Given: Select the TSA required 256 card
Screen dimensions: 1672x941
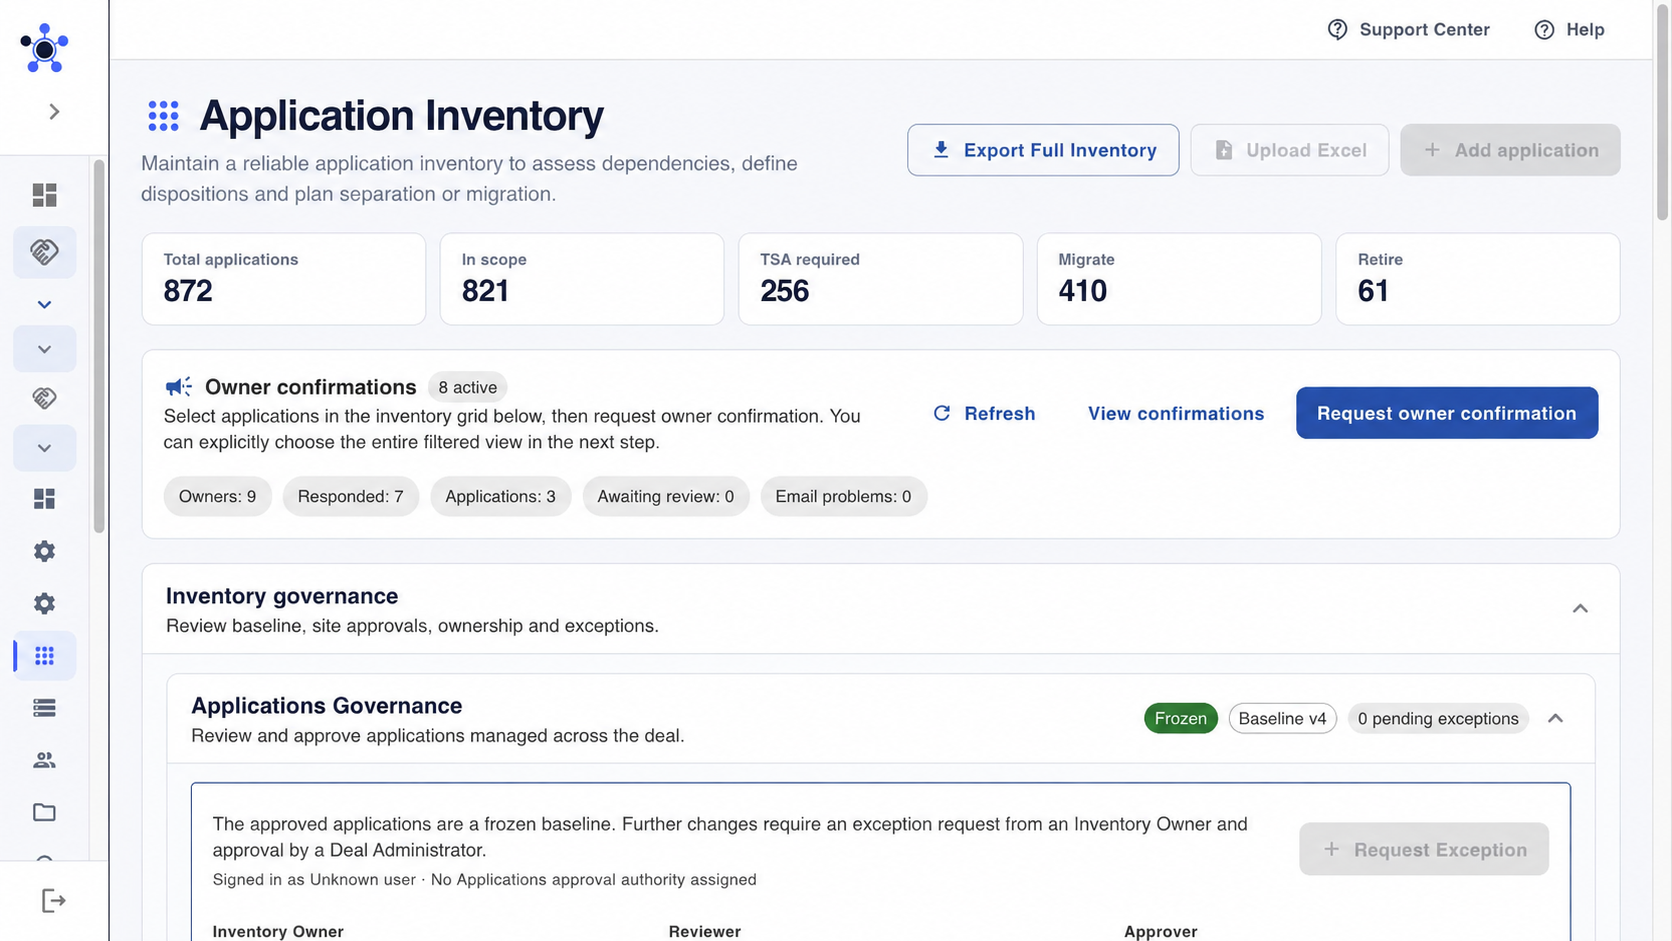Looking at the screenshot, I should 880,279.
